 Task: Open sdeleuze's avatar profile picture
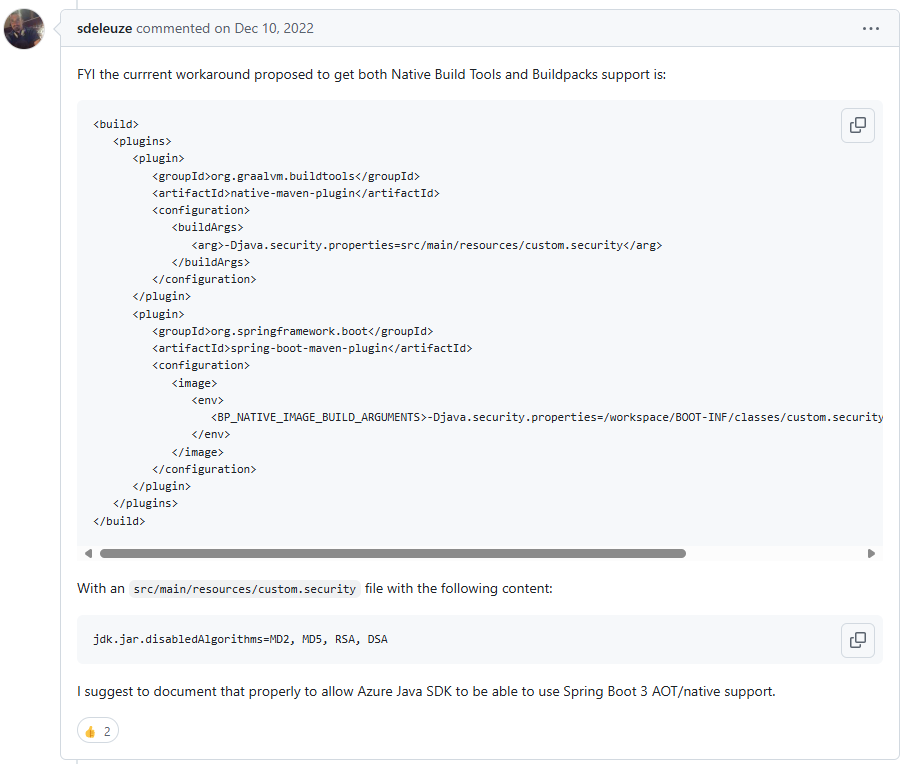point(24,29)
